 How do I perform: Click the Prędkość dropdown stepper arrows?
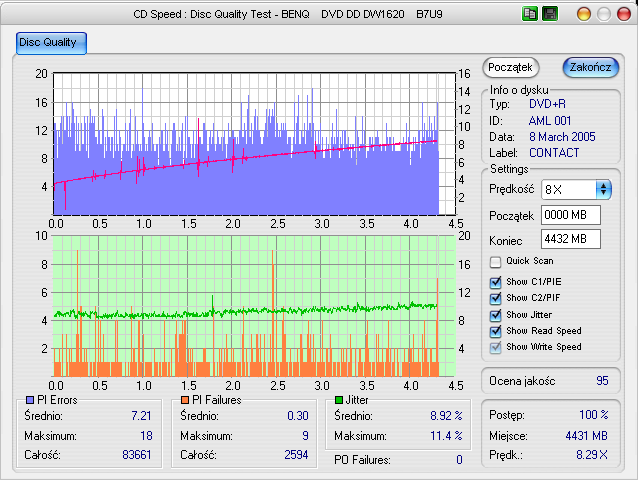coord(603,190)
